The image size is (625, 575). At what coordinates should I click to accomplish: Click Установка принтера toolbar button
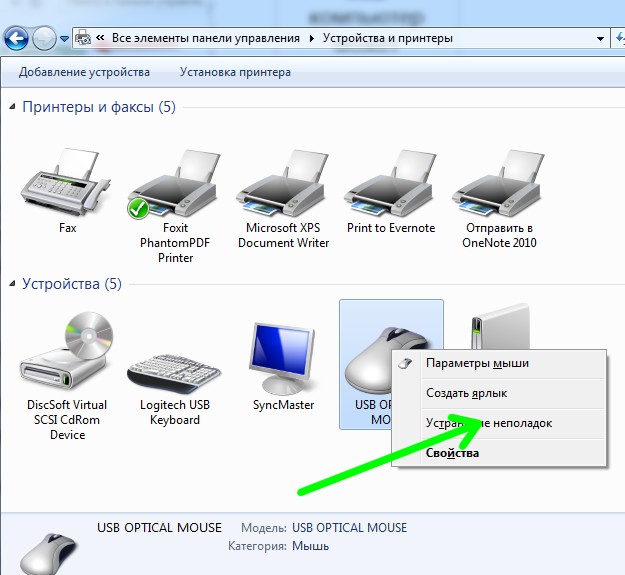(235, 72)
